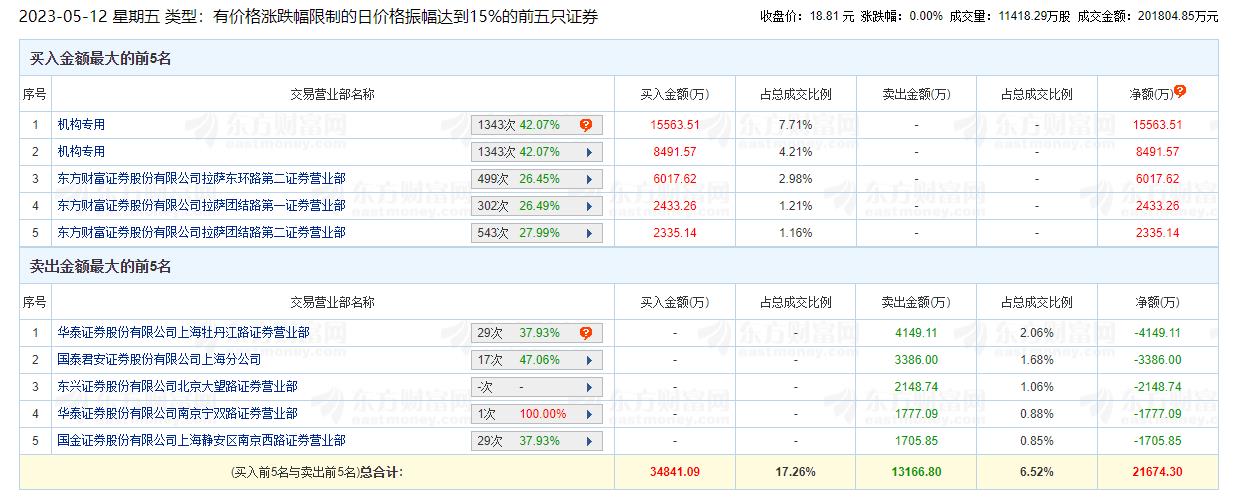Expand the 543次 27.99% statistics box
The image size is (1233, 500).
click(537, 233)
